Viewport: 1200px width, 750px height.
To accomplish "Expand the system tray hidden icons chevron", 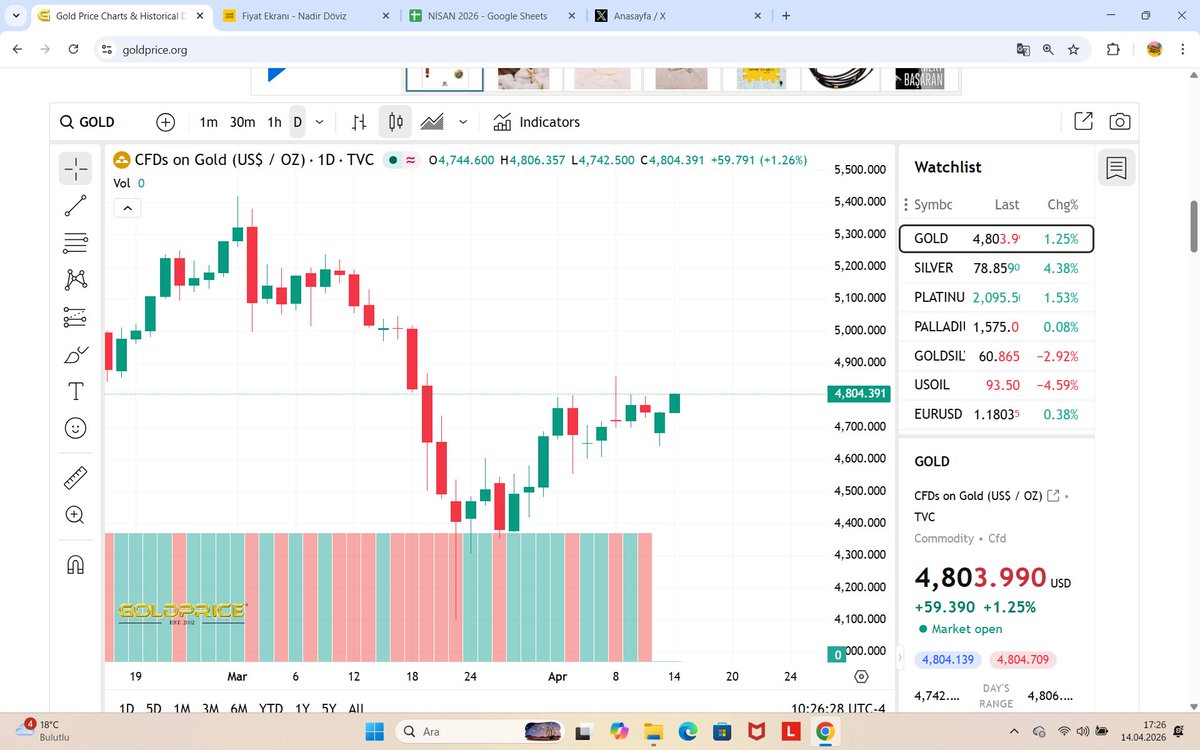I will 1012,731.
